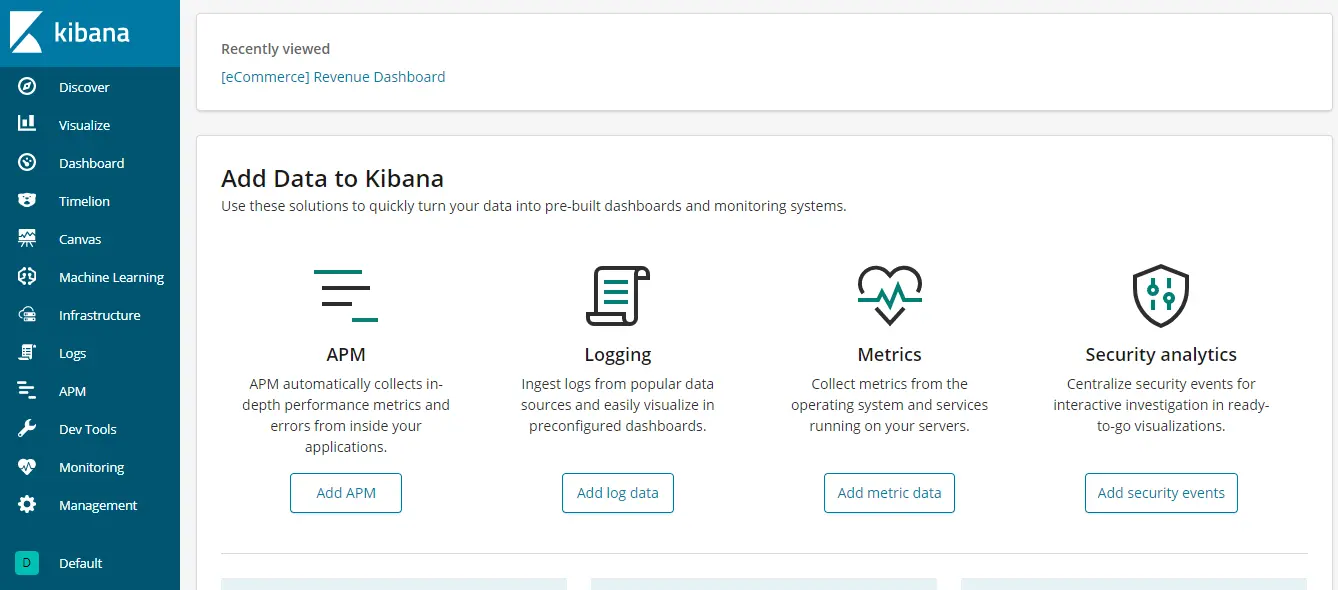Click the Dashboard gauge icon
The height and width of the screenshot is (590, 1338).
[x=27, y=163]
